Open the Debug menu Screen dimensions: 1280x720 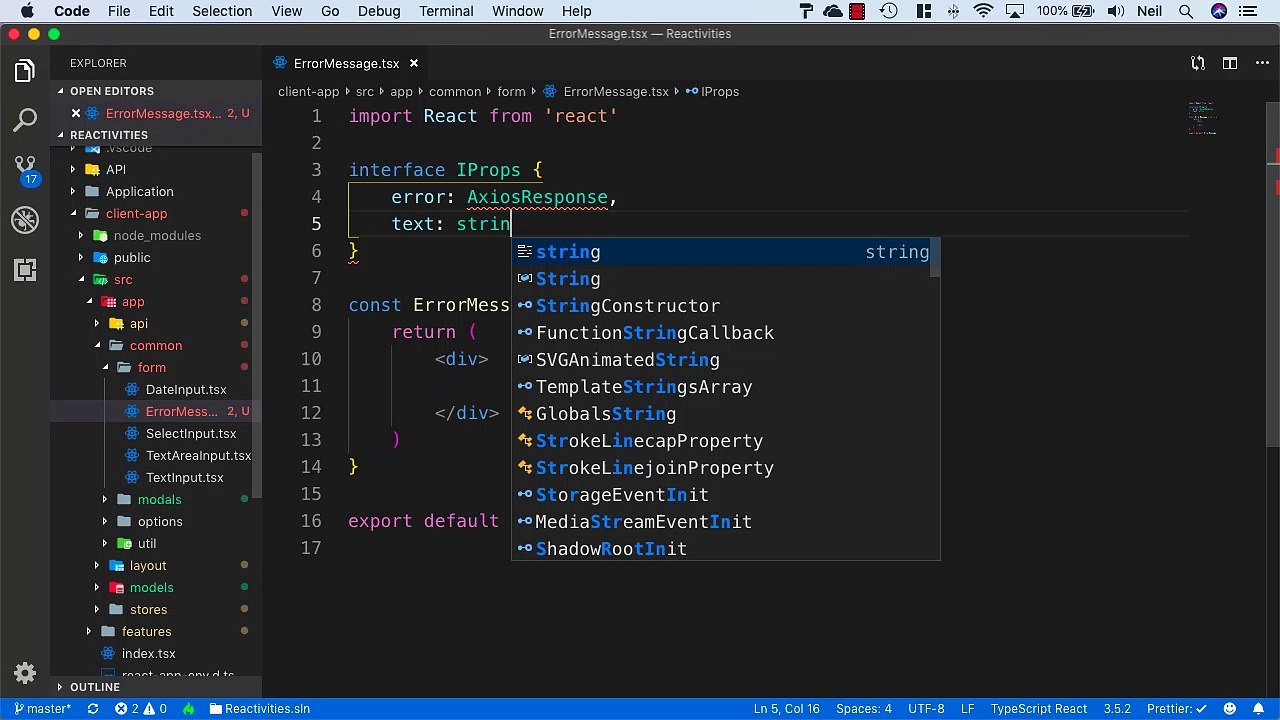point(379,11)
